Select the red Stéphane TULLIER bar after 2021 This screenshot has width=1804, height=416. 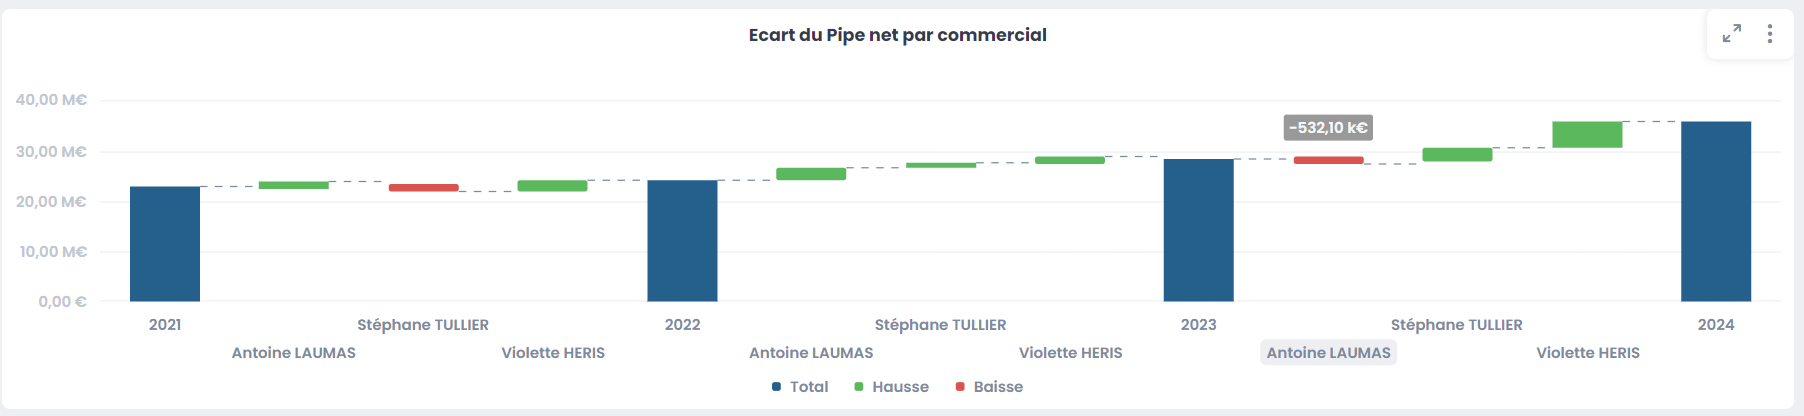pos(423,188)
